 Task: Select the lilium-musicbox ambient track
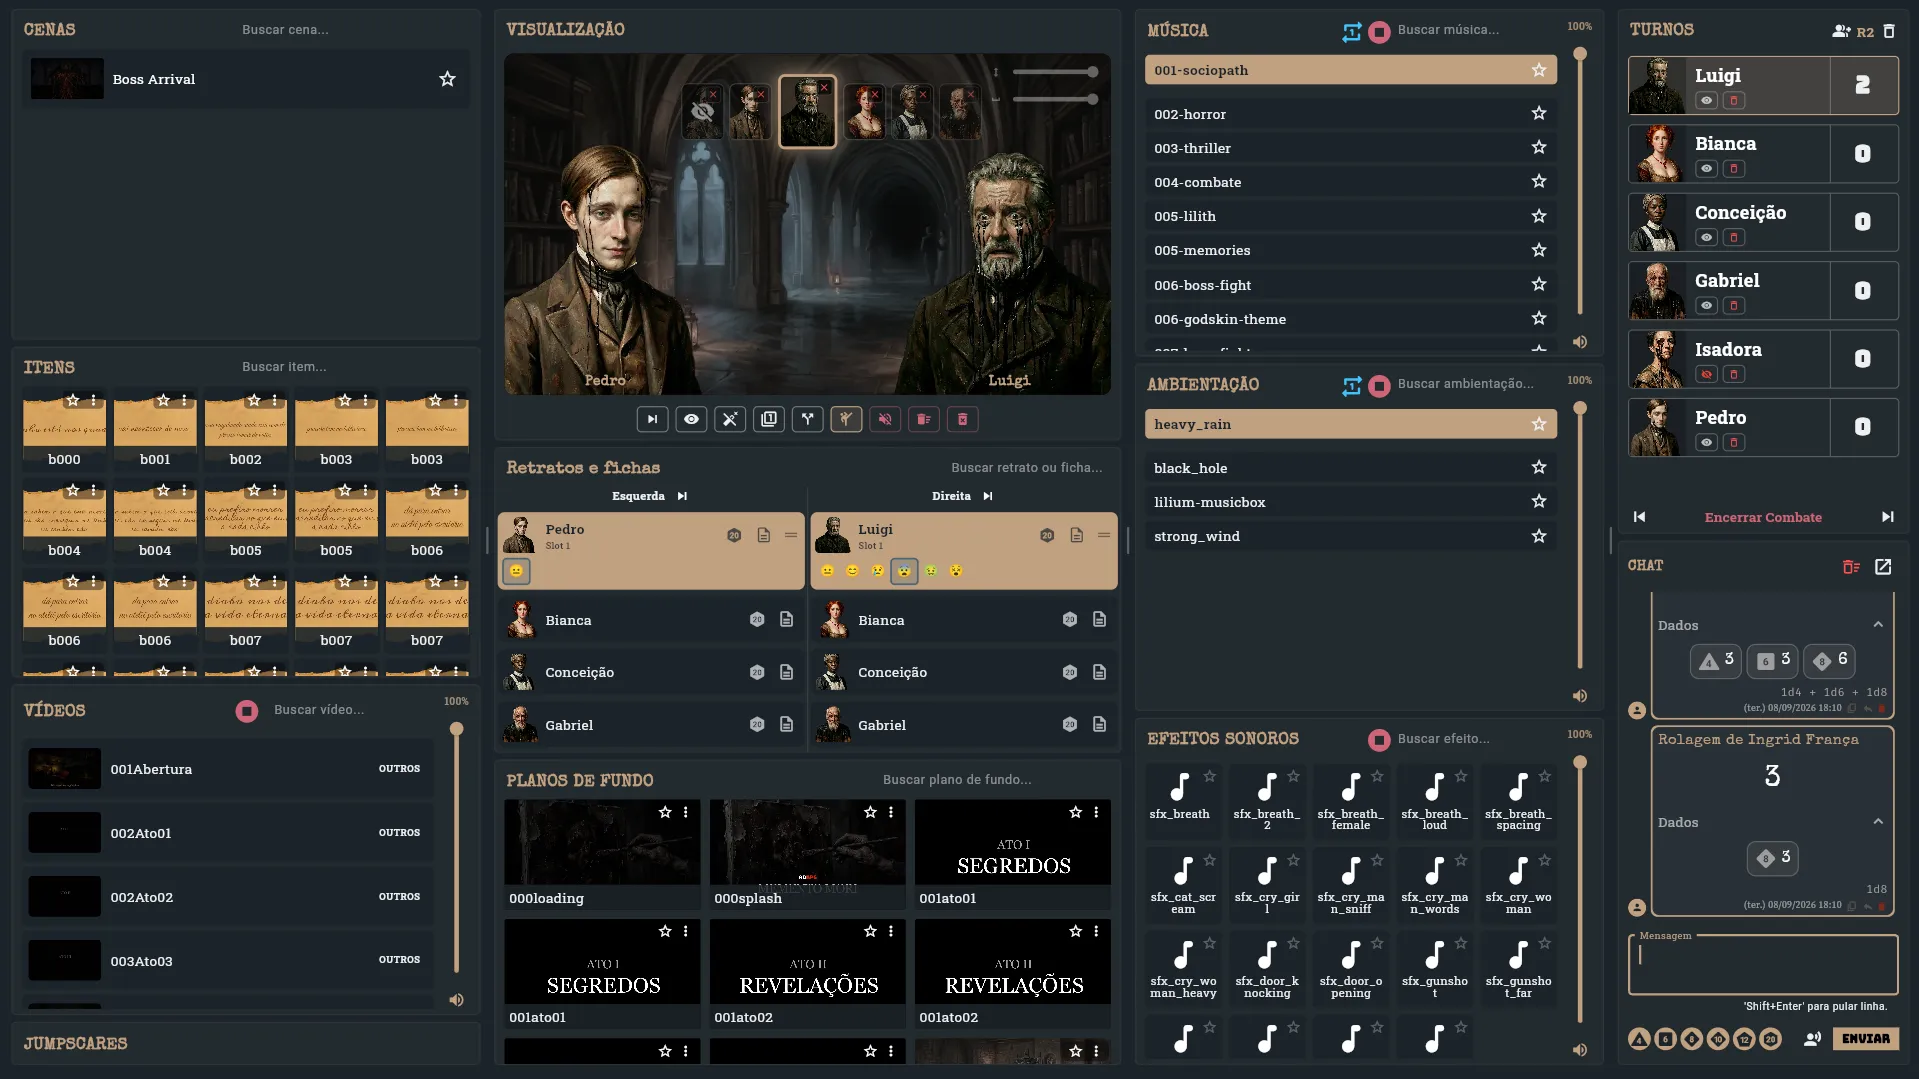pos(1350,502)
